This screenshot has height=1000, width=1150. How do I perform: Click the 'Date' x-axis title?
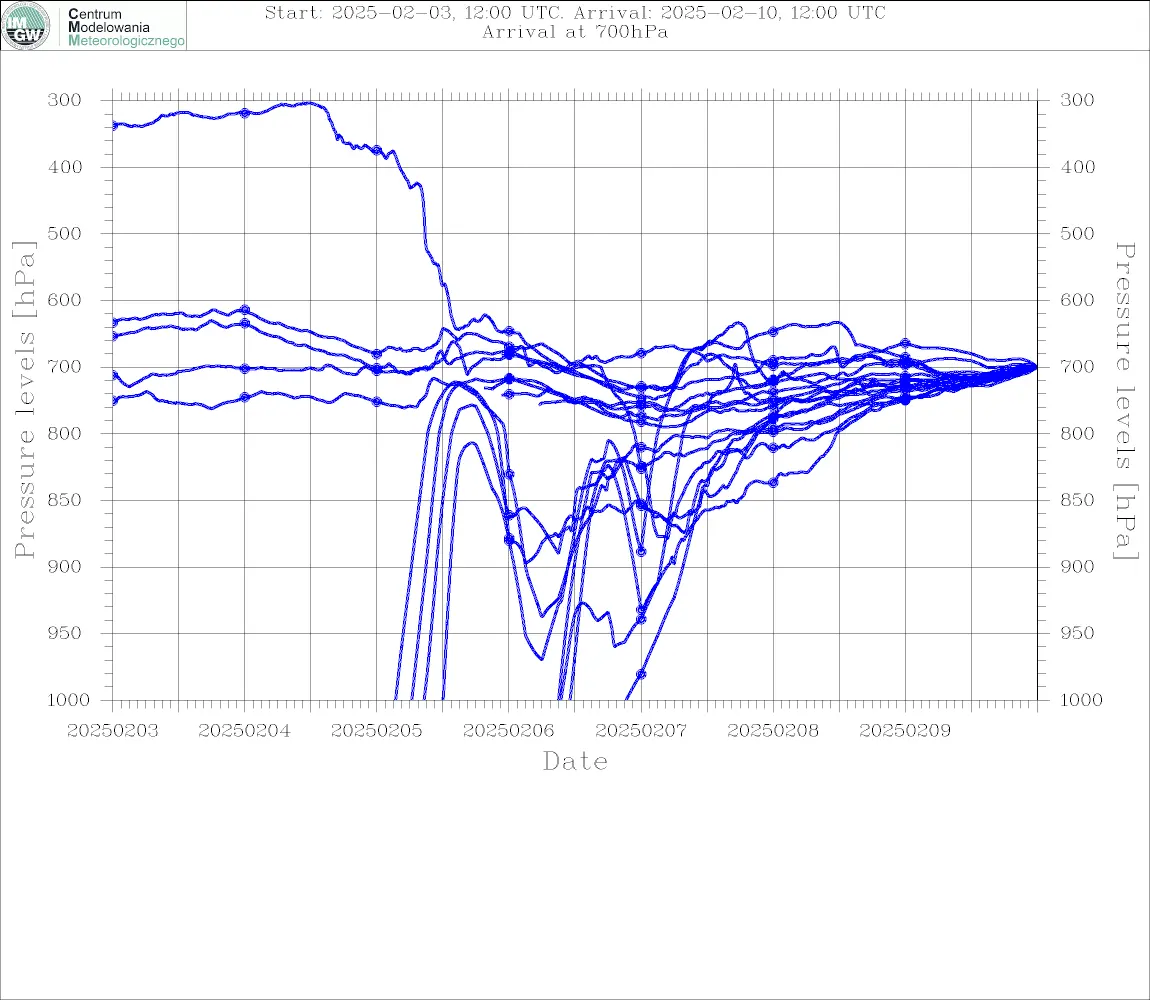pyautogui.click(x=576, y=761)
